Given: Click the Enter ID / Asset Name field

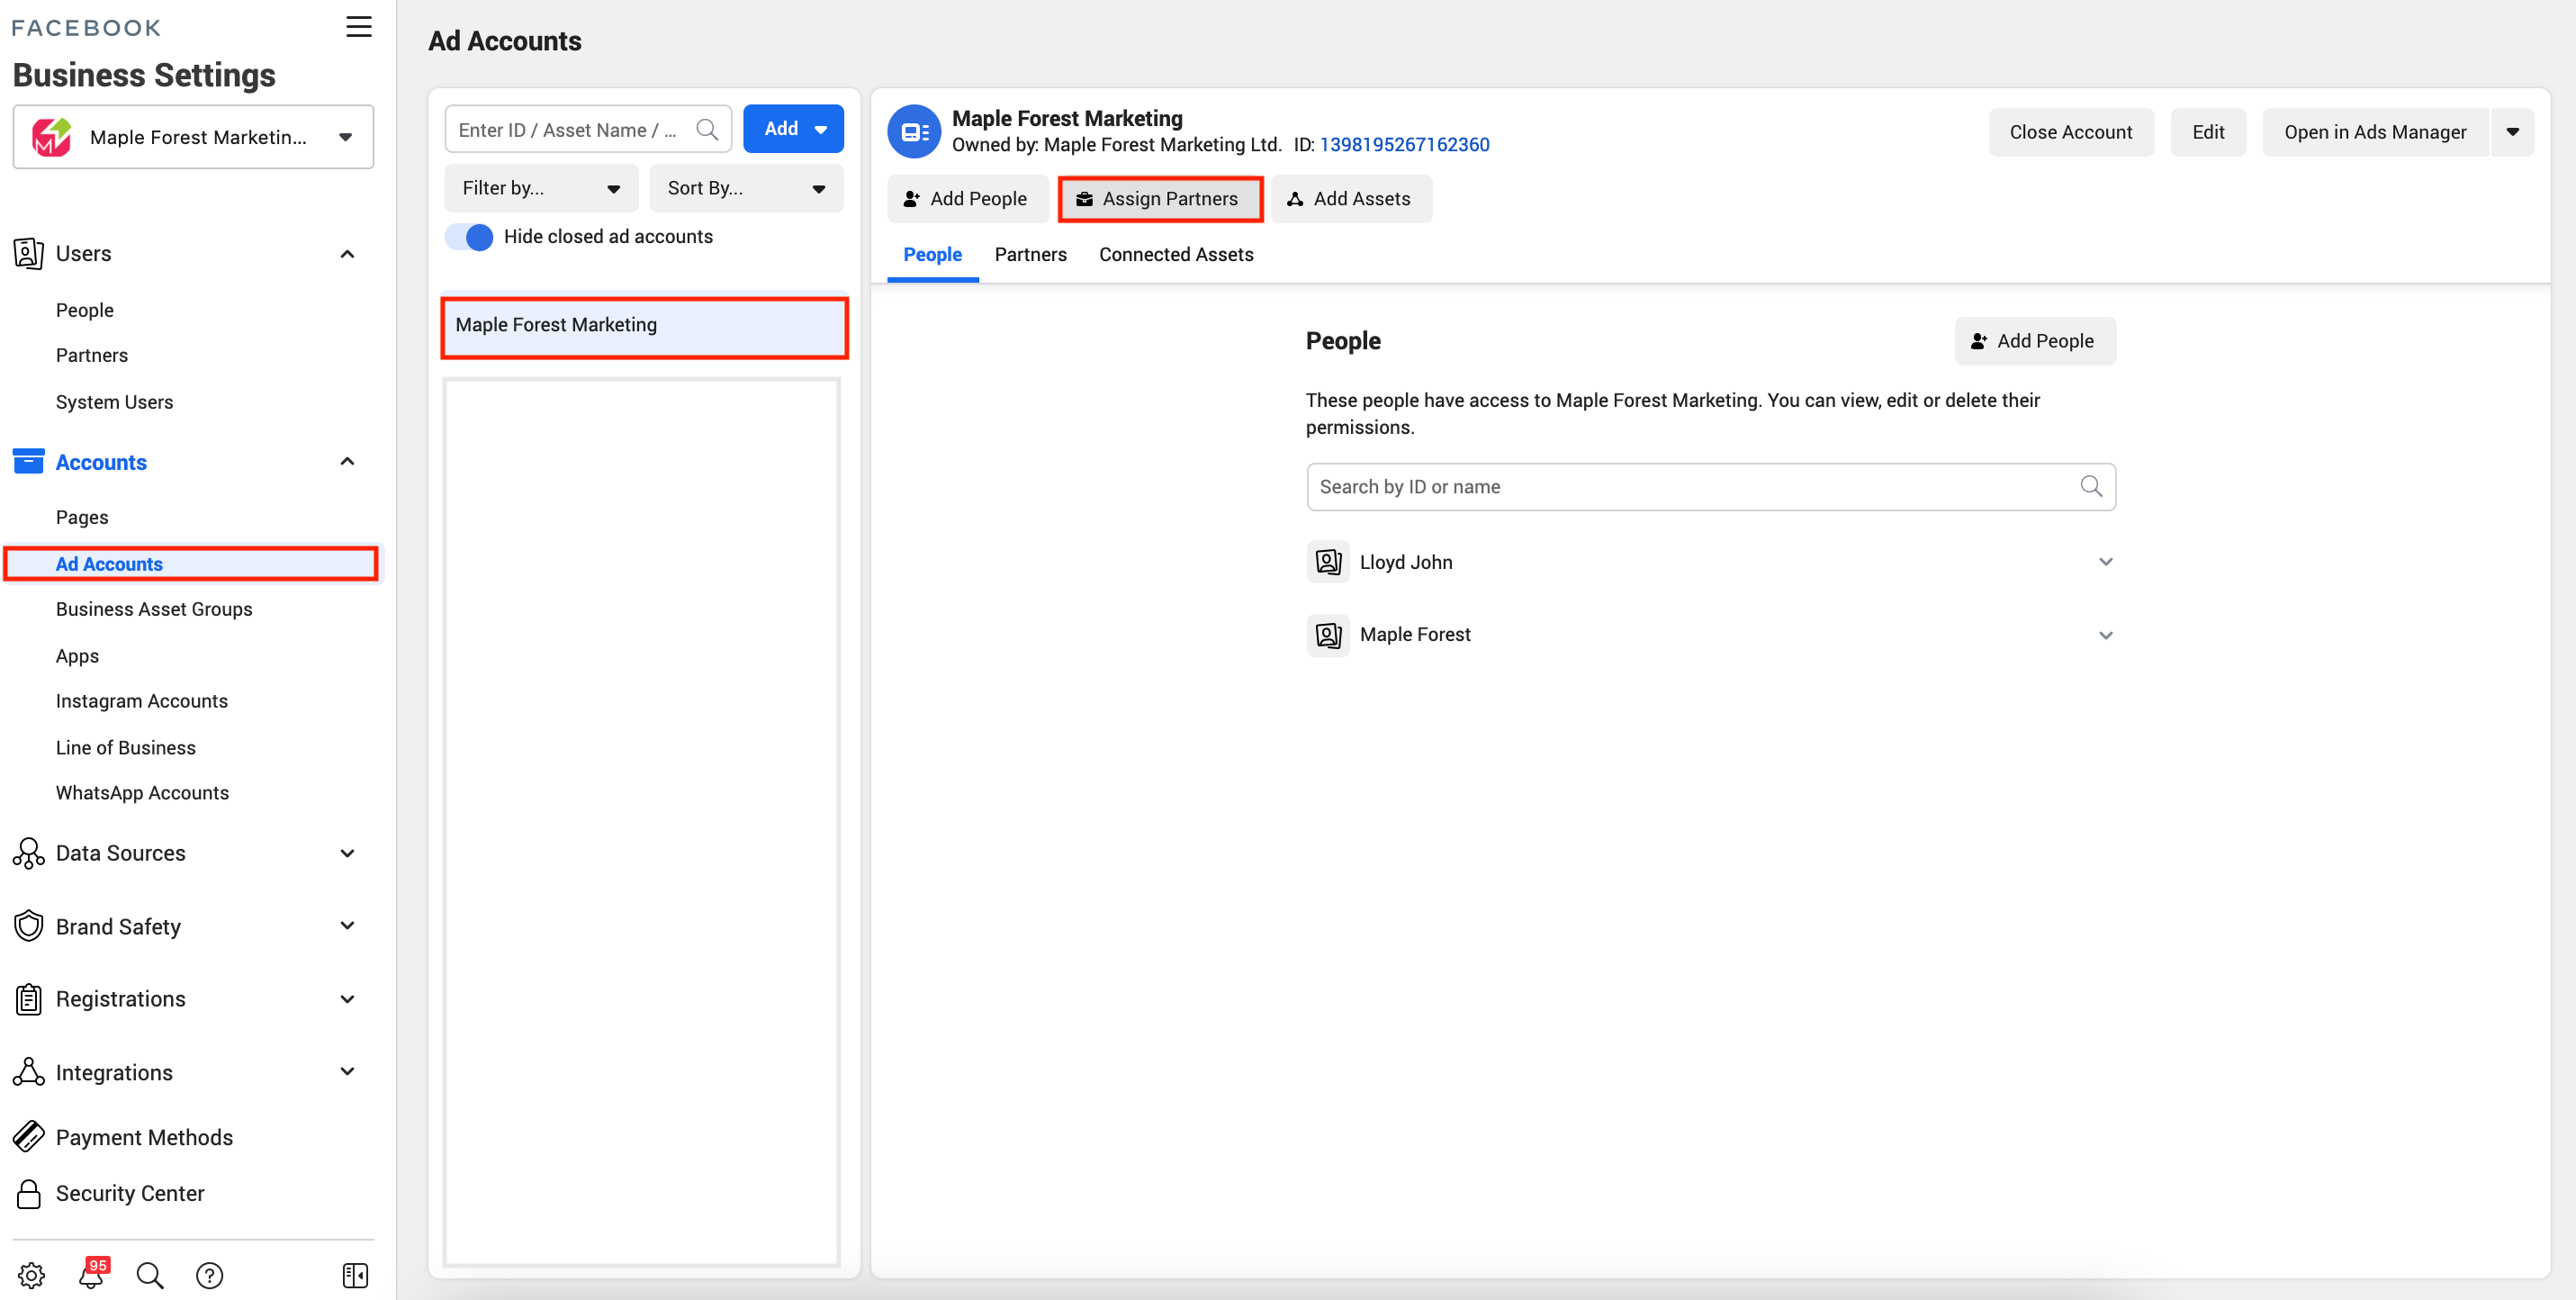Looking at the screenshot, I should tap(588, 129).
